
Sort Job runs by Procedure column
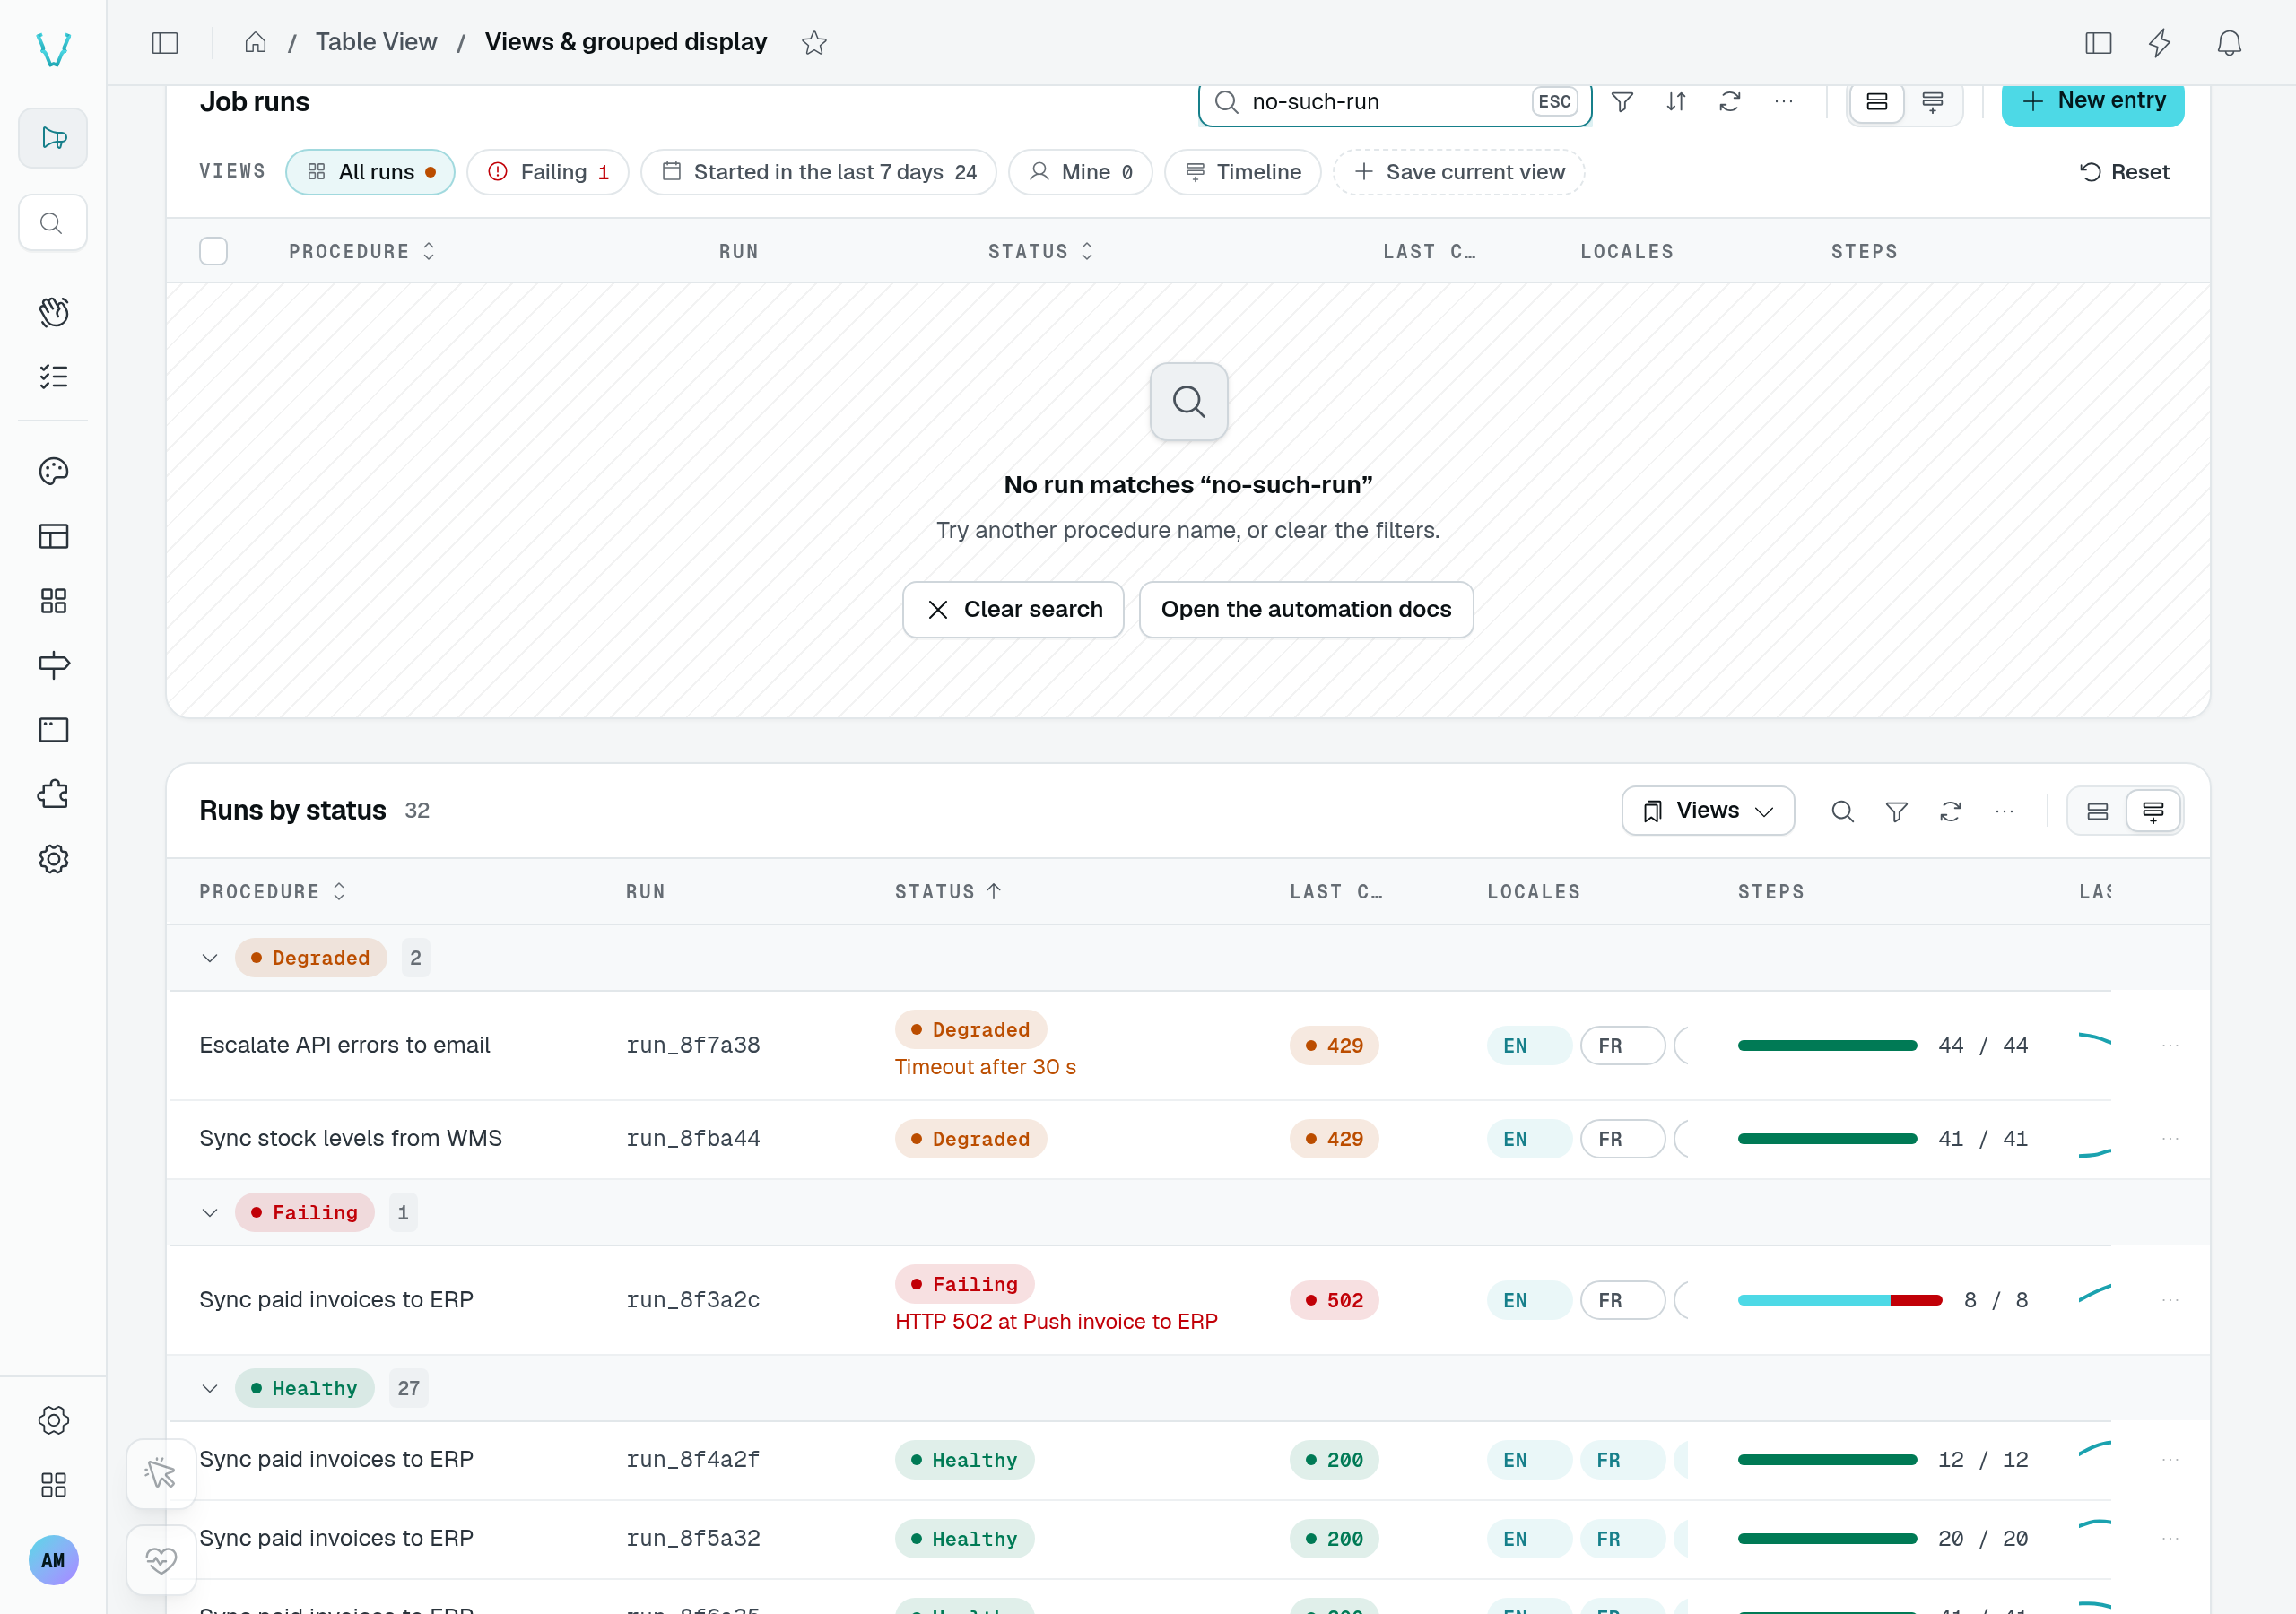362,252
